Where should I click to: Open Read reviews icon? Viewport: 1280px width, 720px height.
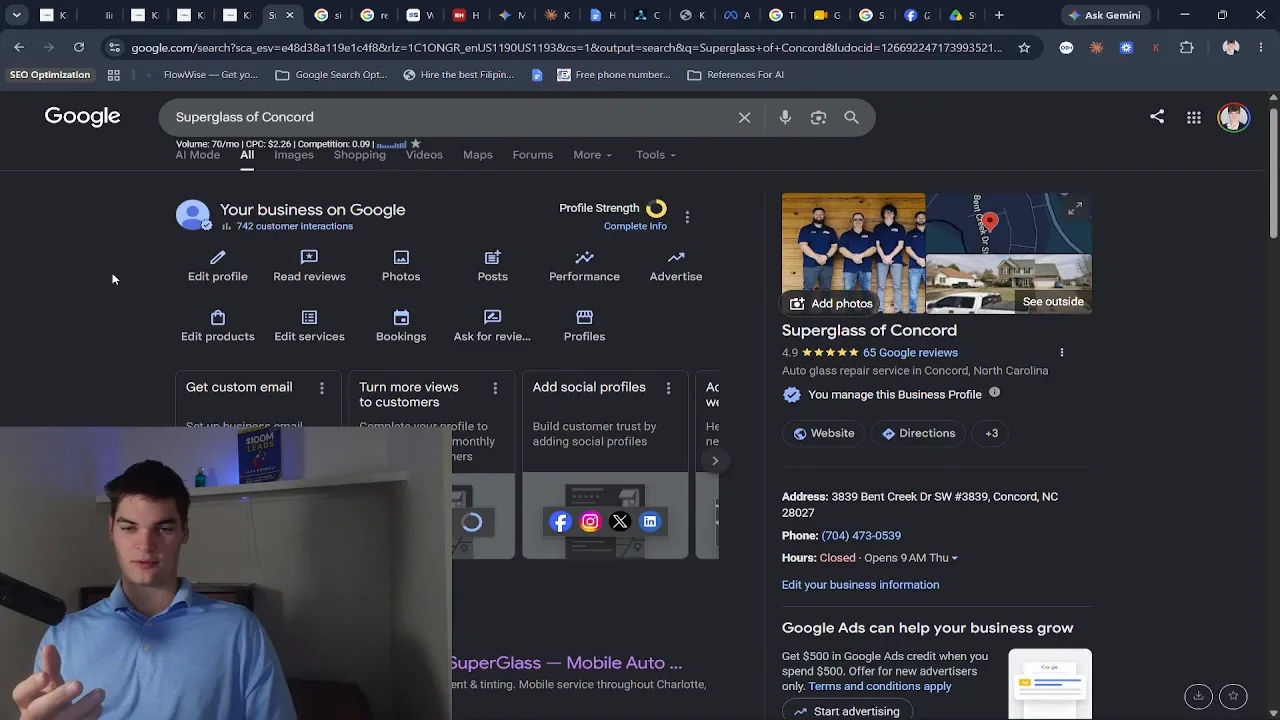[309, 258]
